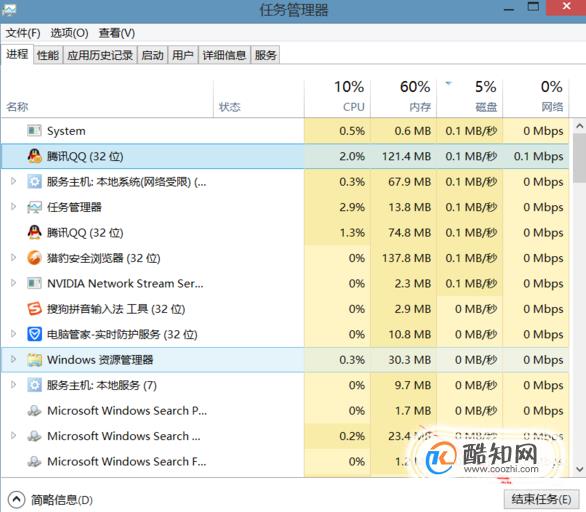Image resolution: width=586 pixels, height=512 pixels.
Task: Click the Windows 资源管理器 folder icon
Action: pyautogui.click(x=34, y=360)
